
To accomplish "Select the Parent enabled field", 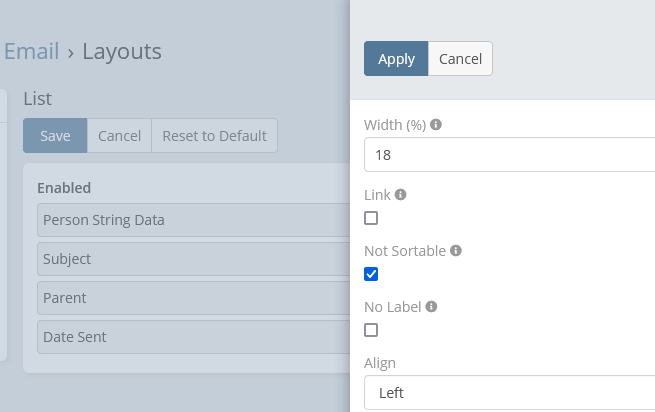I will (190, 298).
